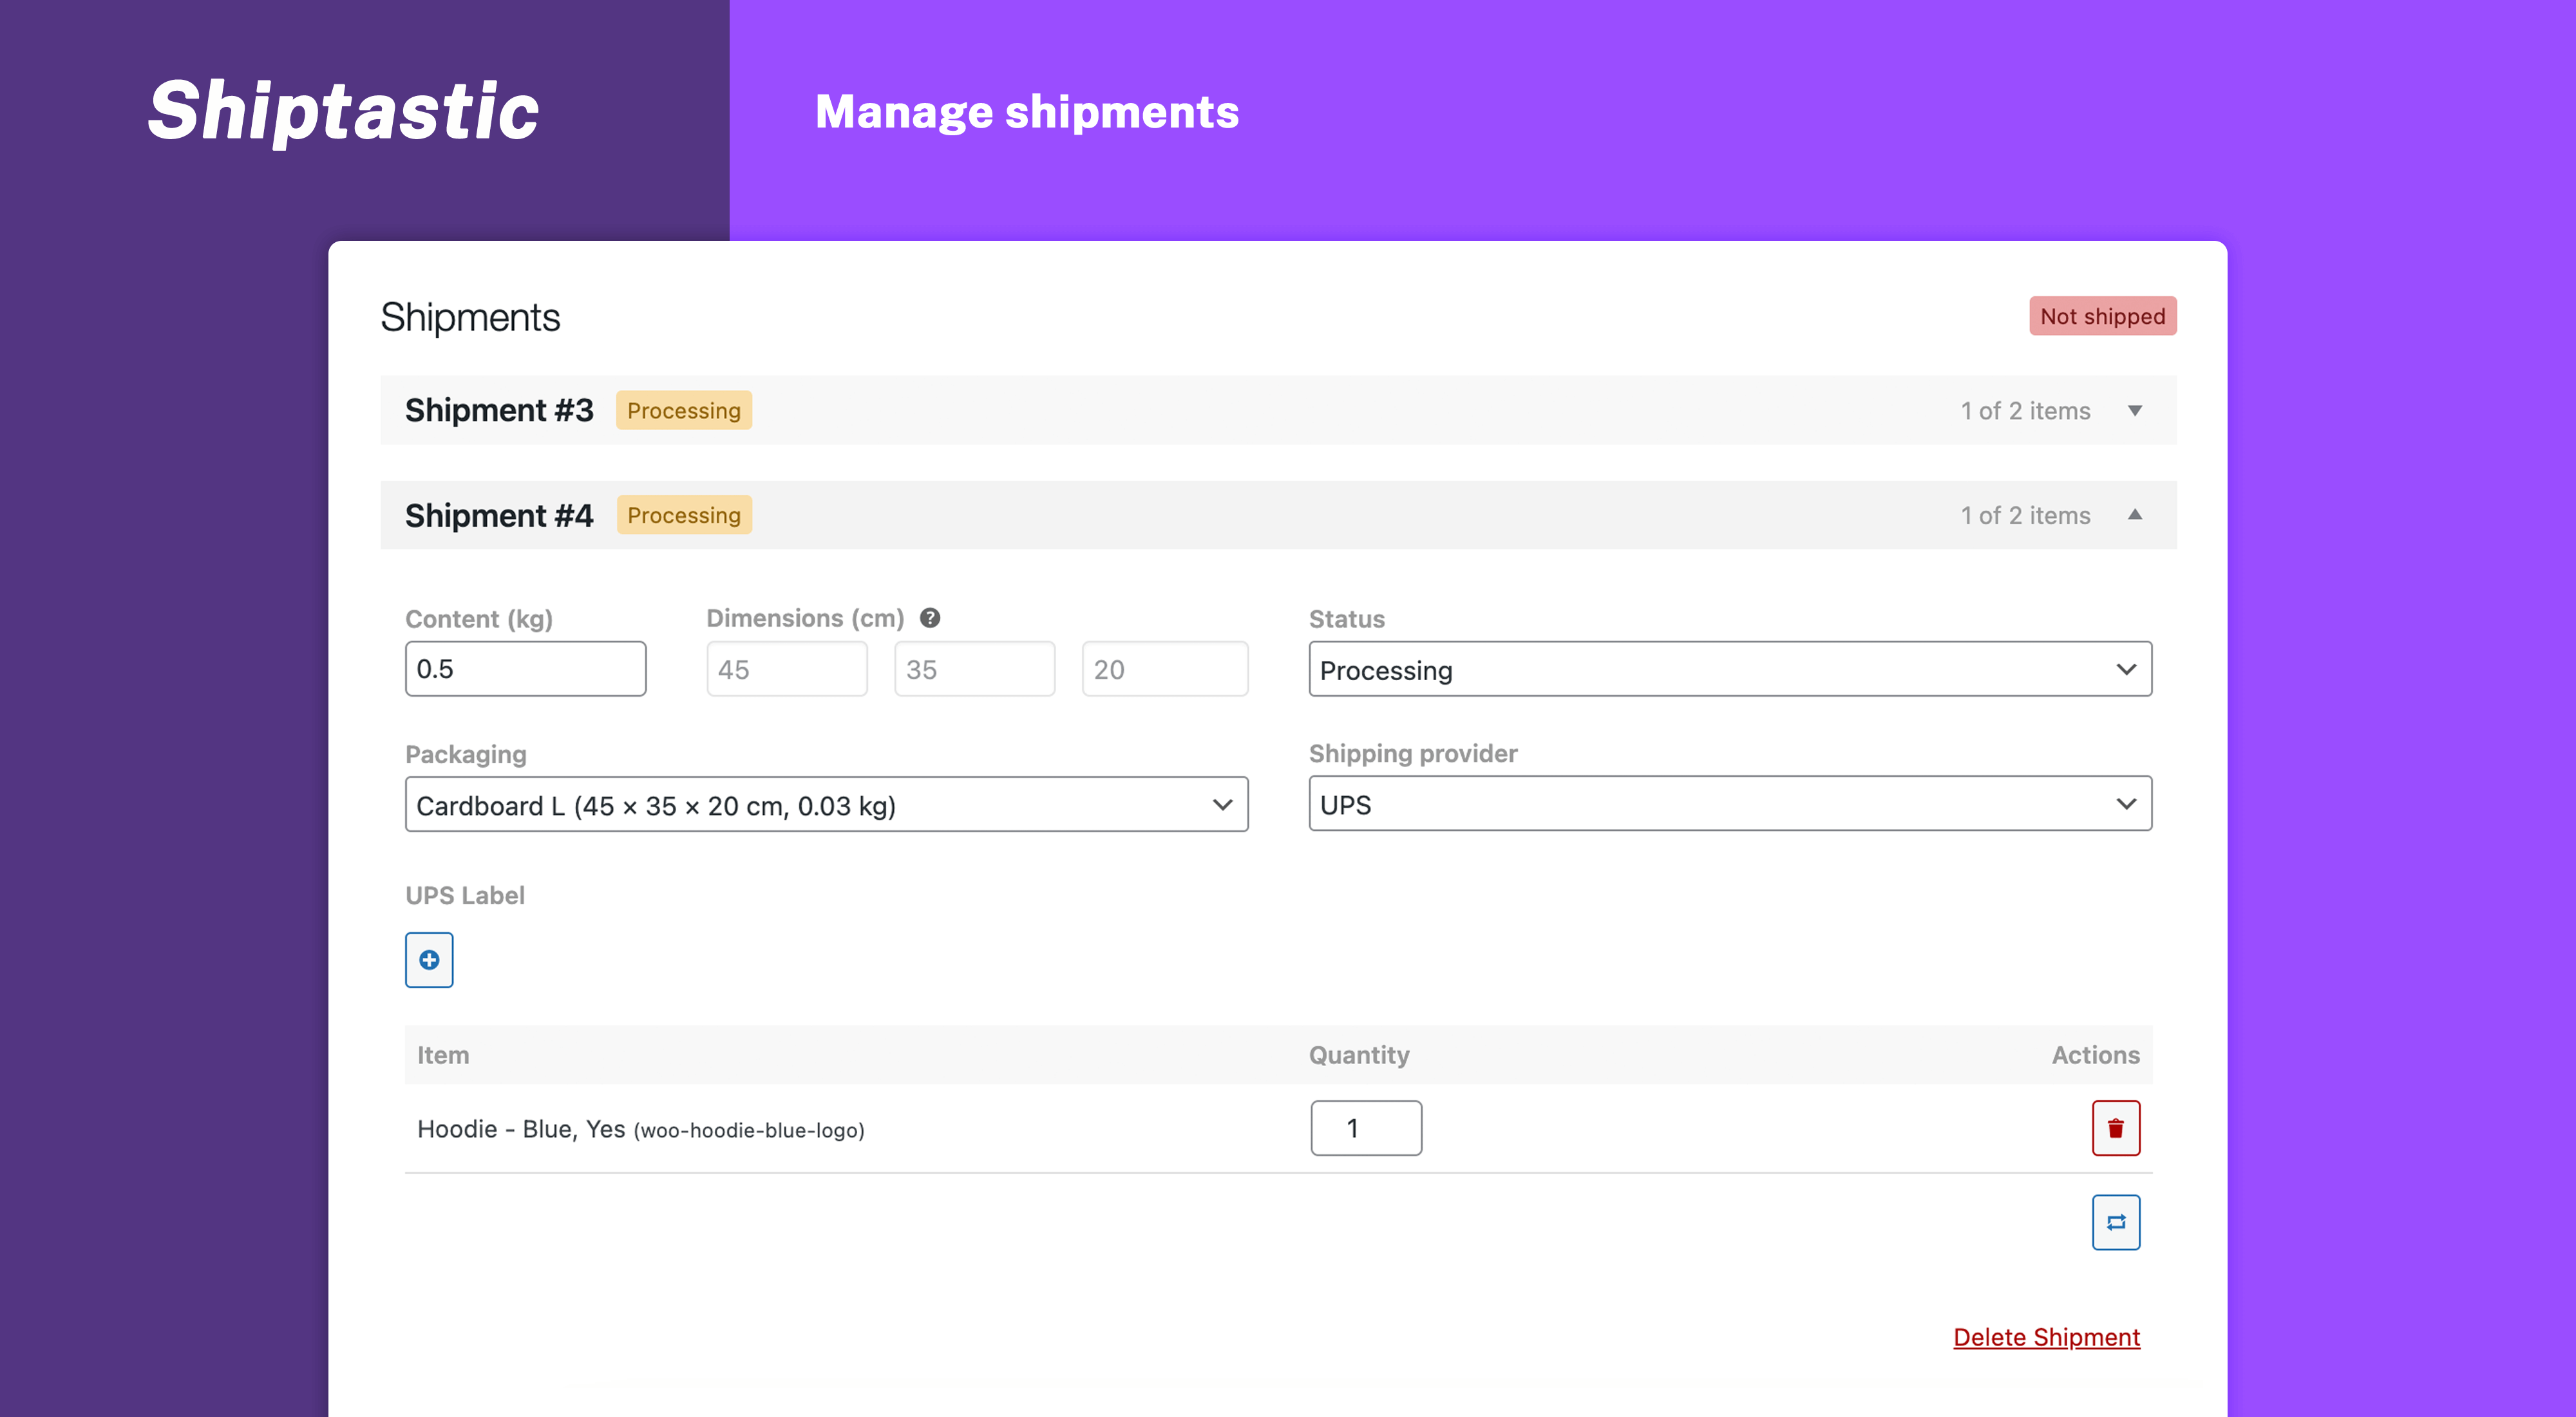Click the add UPS label plus icon

click(x=429, y=960)
